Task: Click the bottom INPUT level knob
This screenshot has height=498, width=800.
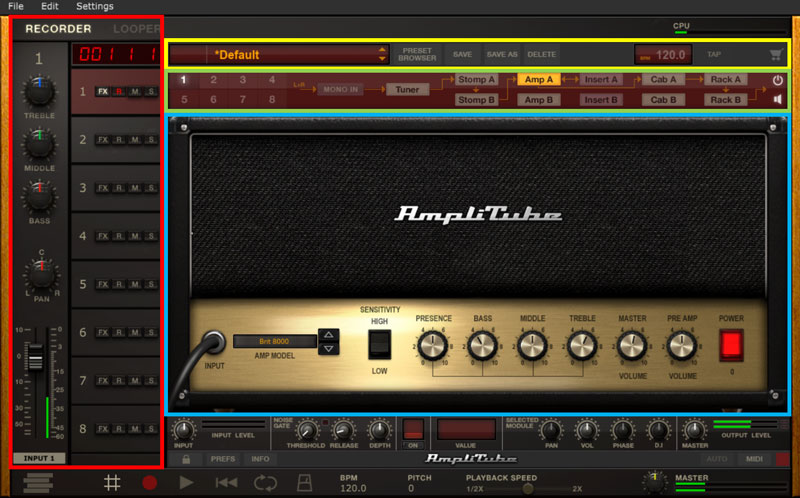Action: pyautogui.click(x=184, y=430)
